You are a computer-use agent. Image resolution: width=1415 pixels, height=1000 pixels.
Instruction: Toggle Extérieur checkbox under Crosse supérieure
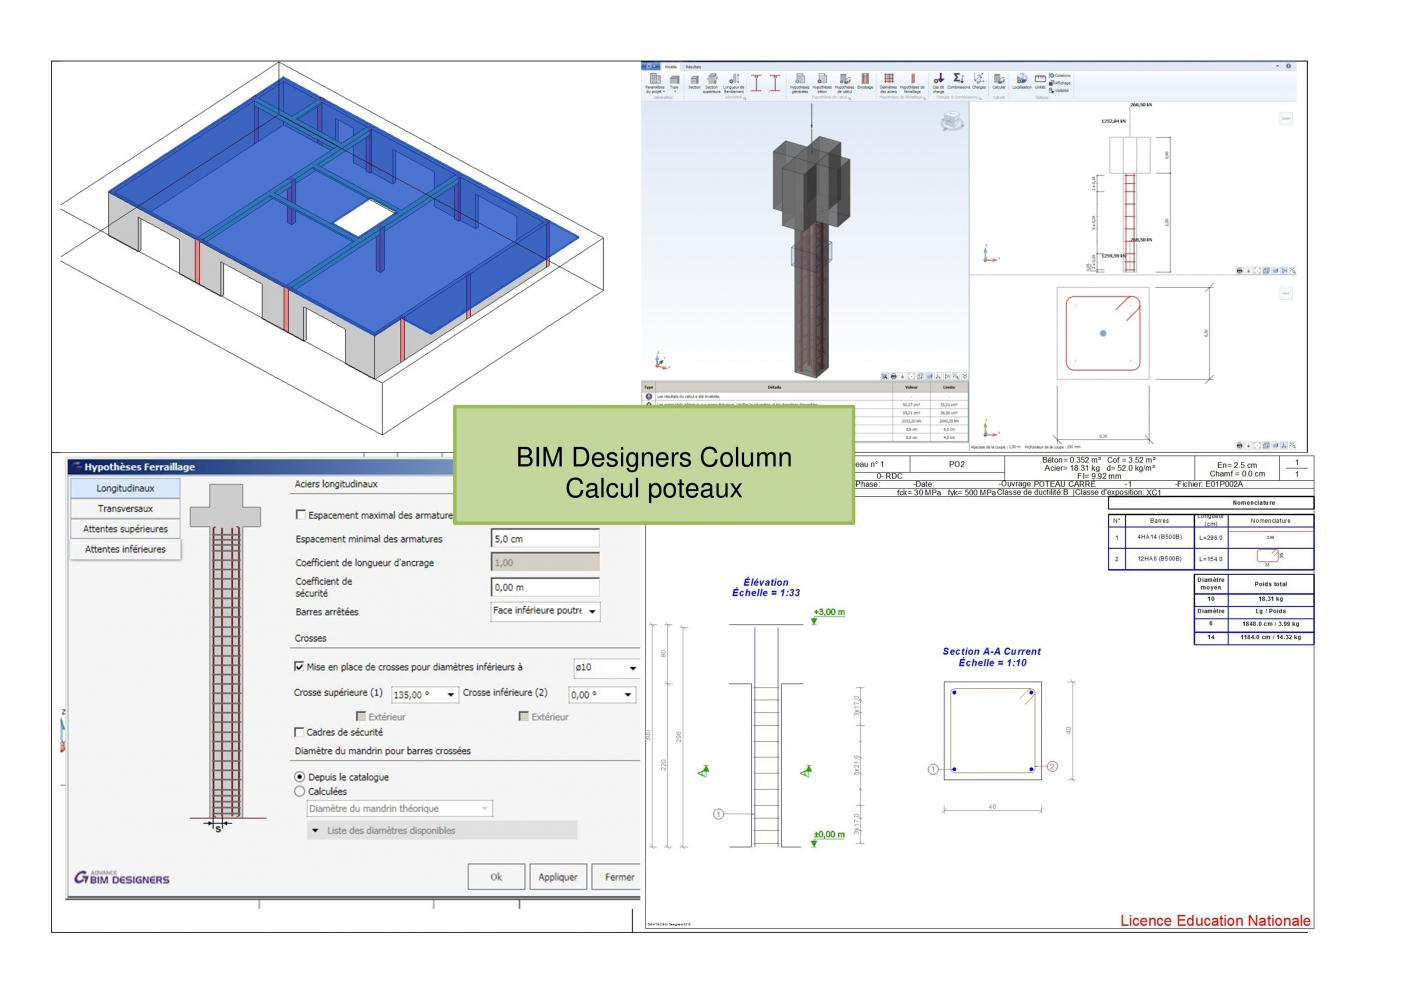pos(361,716)
